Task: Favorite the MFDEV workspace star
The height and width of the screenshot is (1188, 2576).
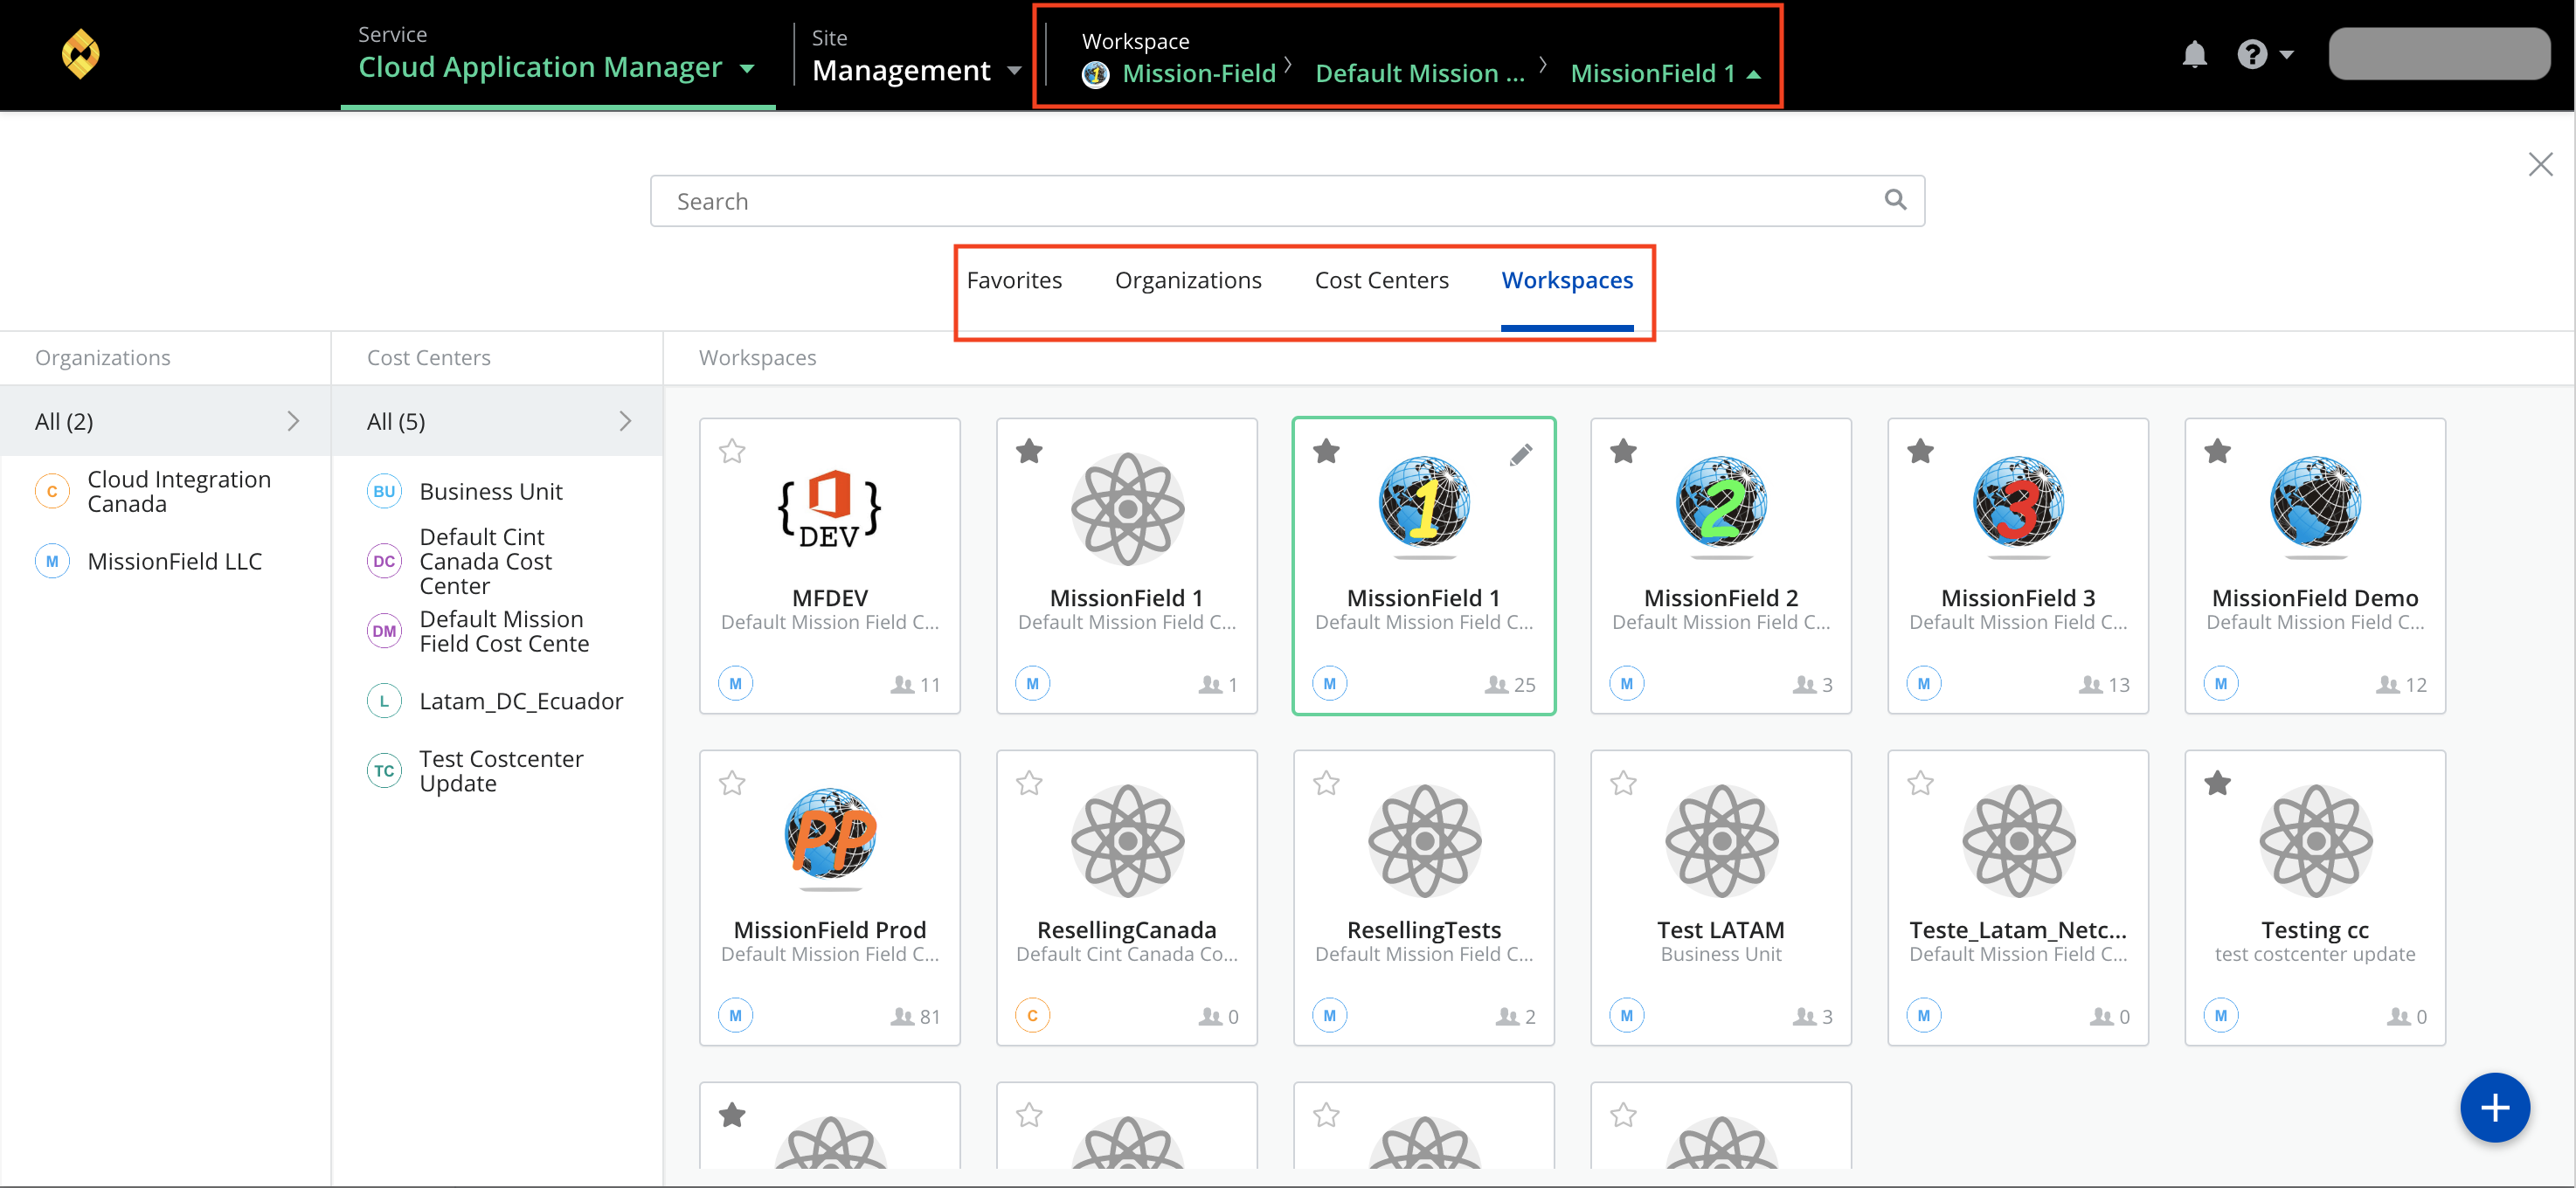Action: tap(732, 451)
